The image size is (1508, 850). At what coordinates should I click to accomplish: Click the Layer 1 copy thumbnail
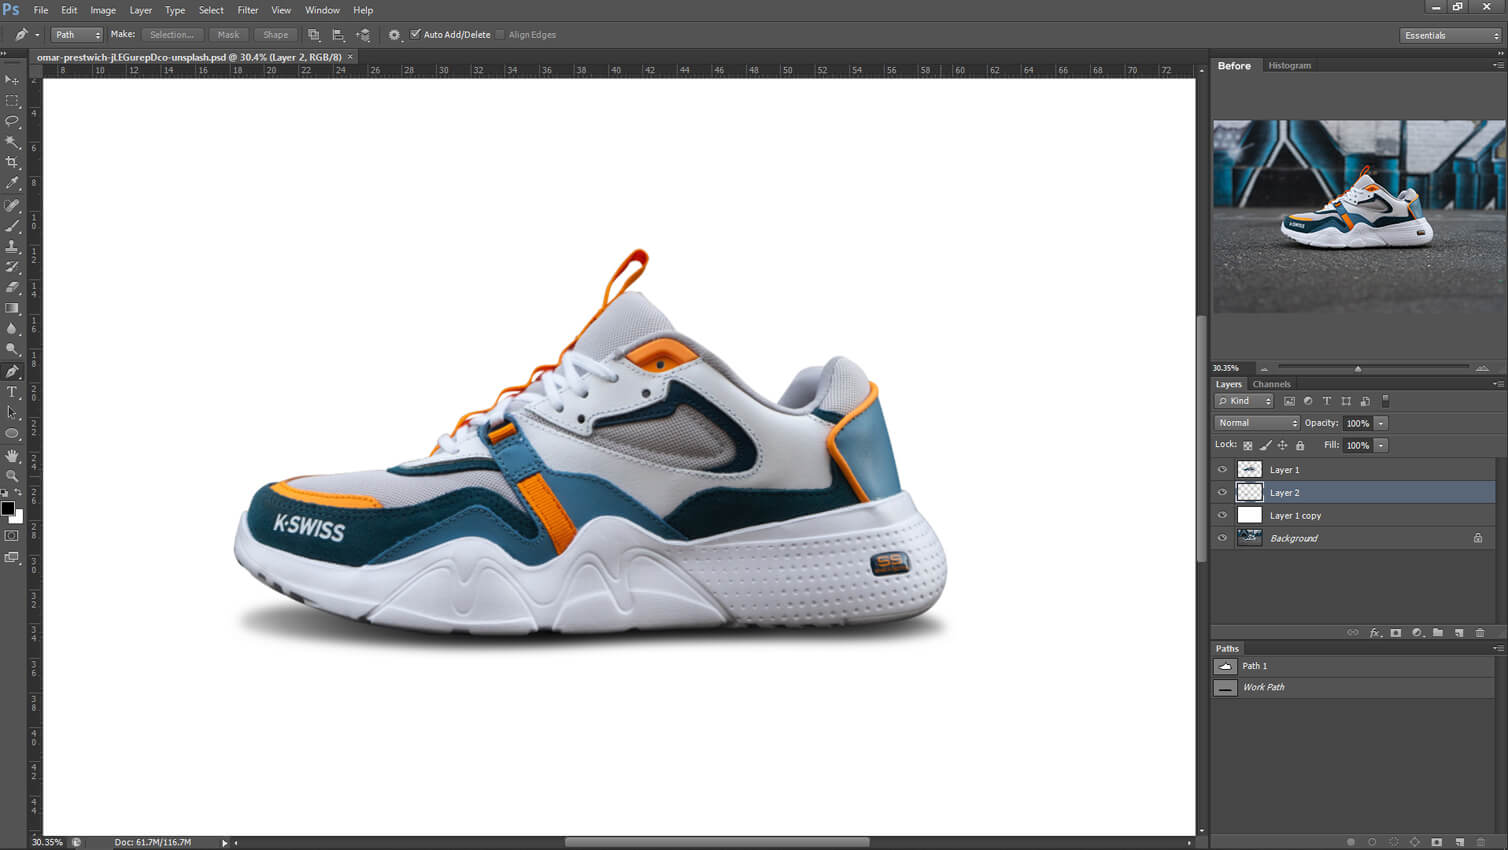click(x=1250, y=516)
